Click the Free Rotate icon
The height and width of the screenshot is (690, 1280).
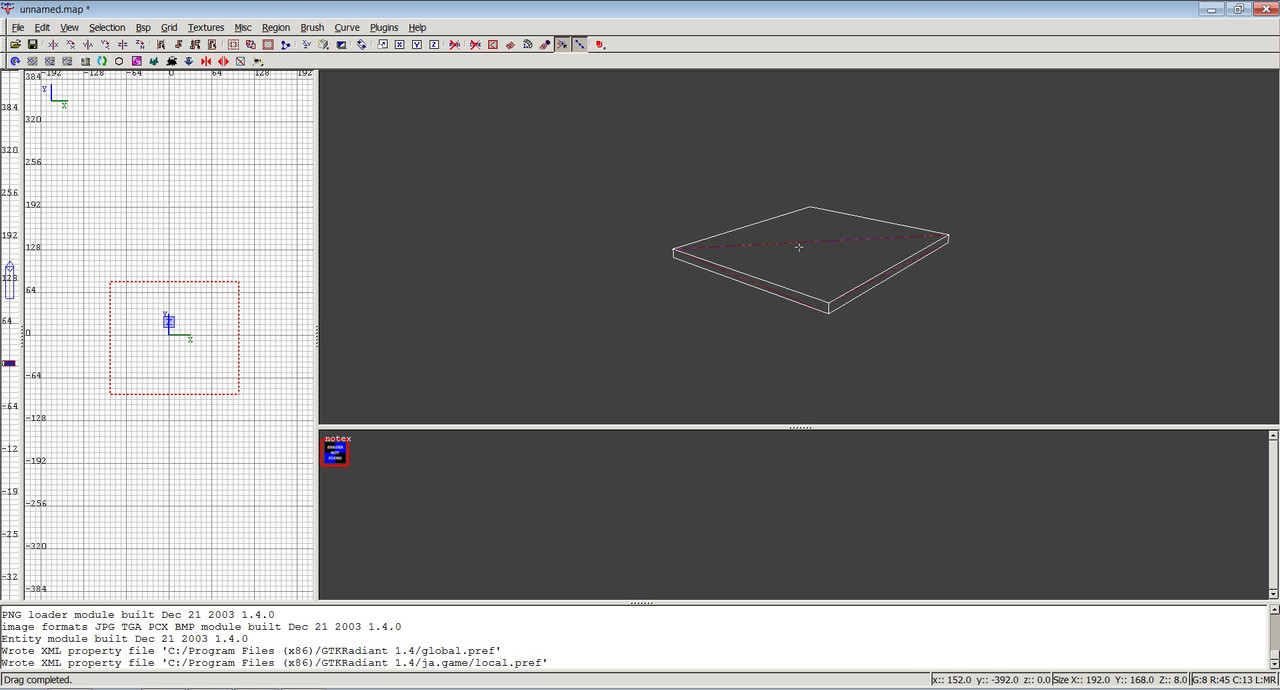(361, 45)
